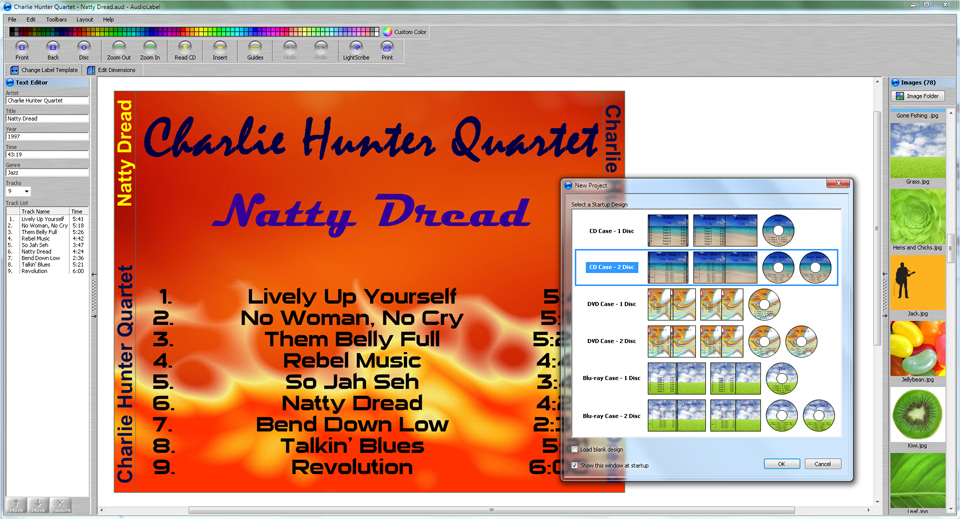Close the New Project dialog
This screenshot has height=519, width=960.
pos(838,183)
